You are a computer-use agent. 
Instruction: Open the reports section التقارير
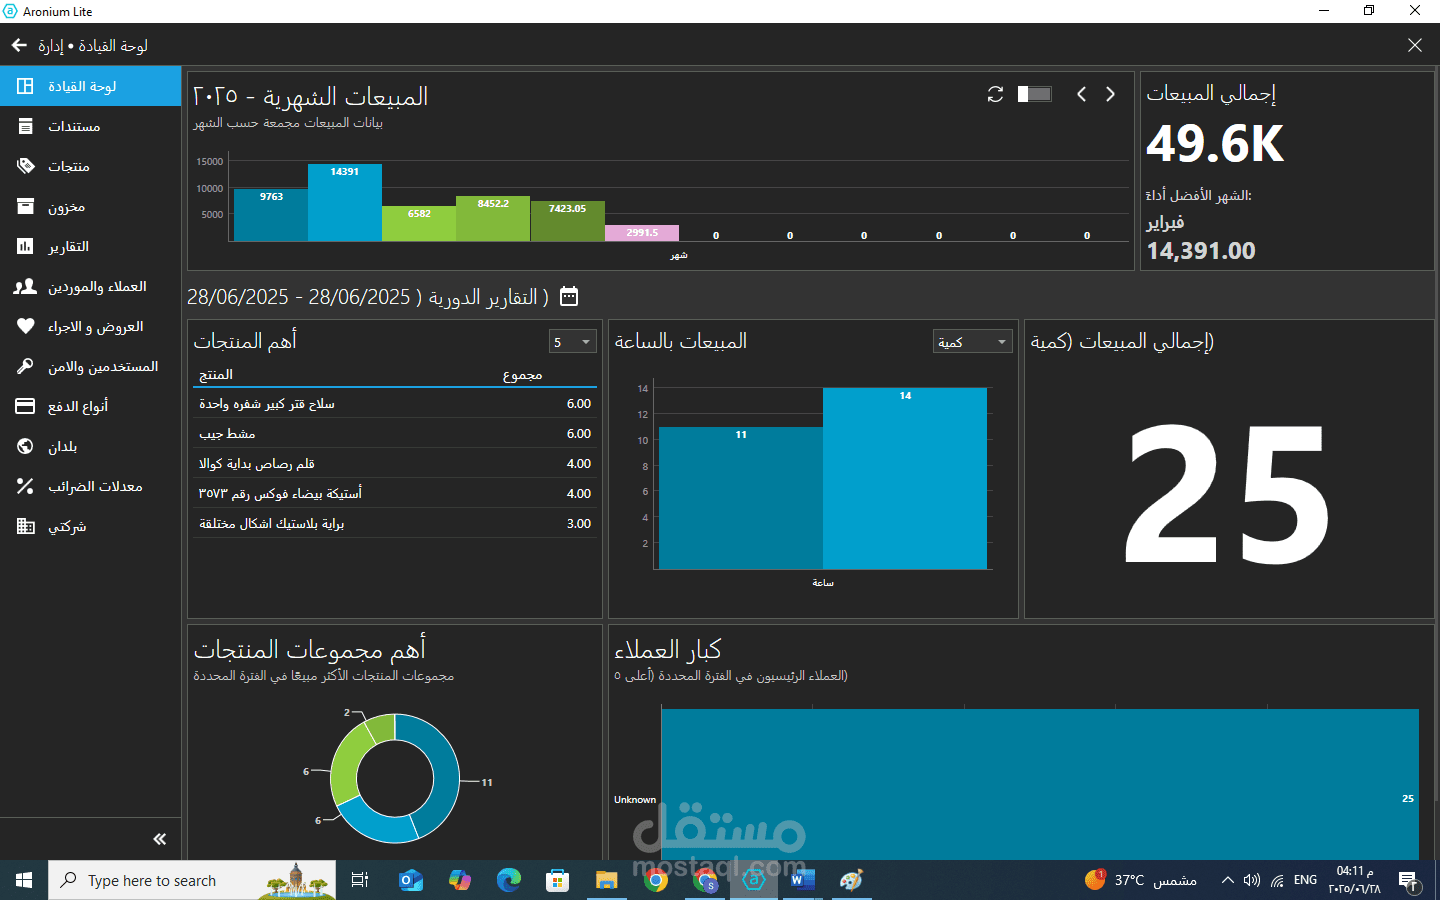point(90,246)
